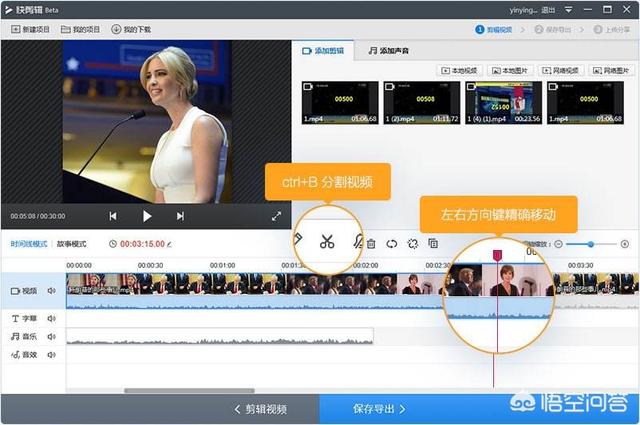Viewport: 640px width, 425px height.
Task: Click the loop/rotate icon next to the trash
Action: pos(392,243)
